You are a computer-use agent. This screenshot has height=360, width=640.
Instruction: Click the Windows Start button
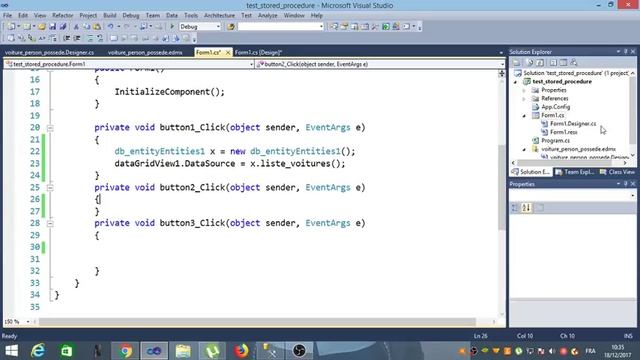click(x=11, y=351)
